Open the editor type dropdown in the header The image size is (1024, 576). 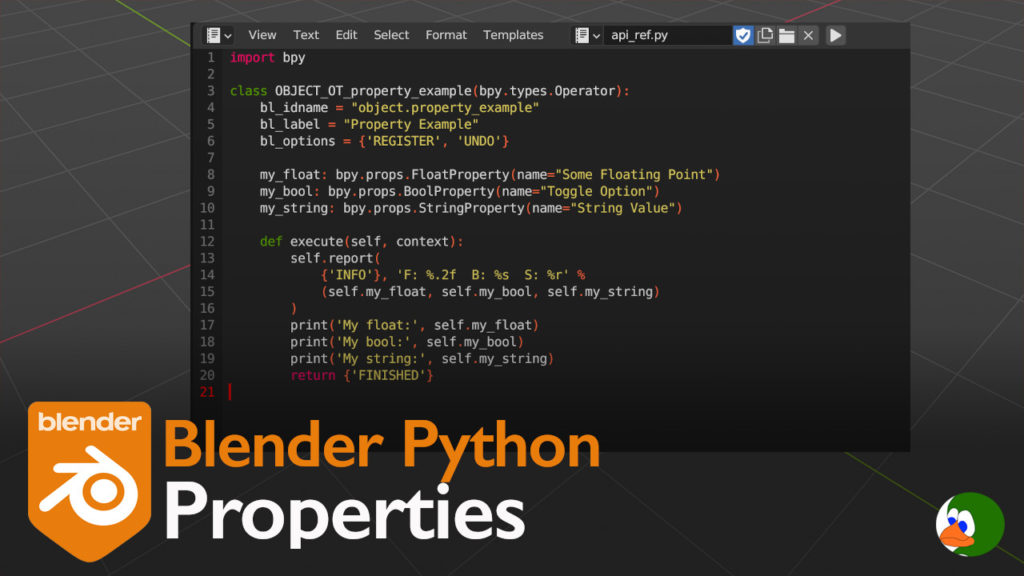218,35
